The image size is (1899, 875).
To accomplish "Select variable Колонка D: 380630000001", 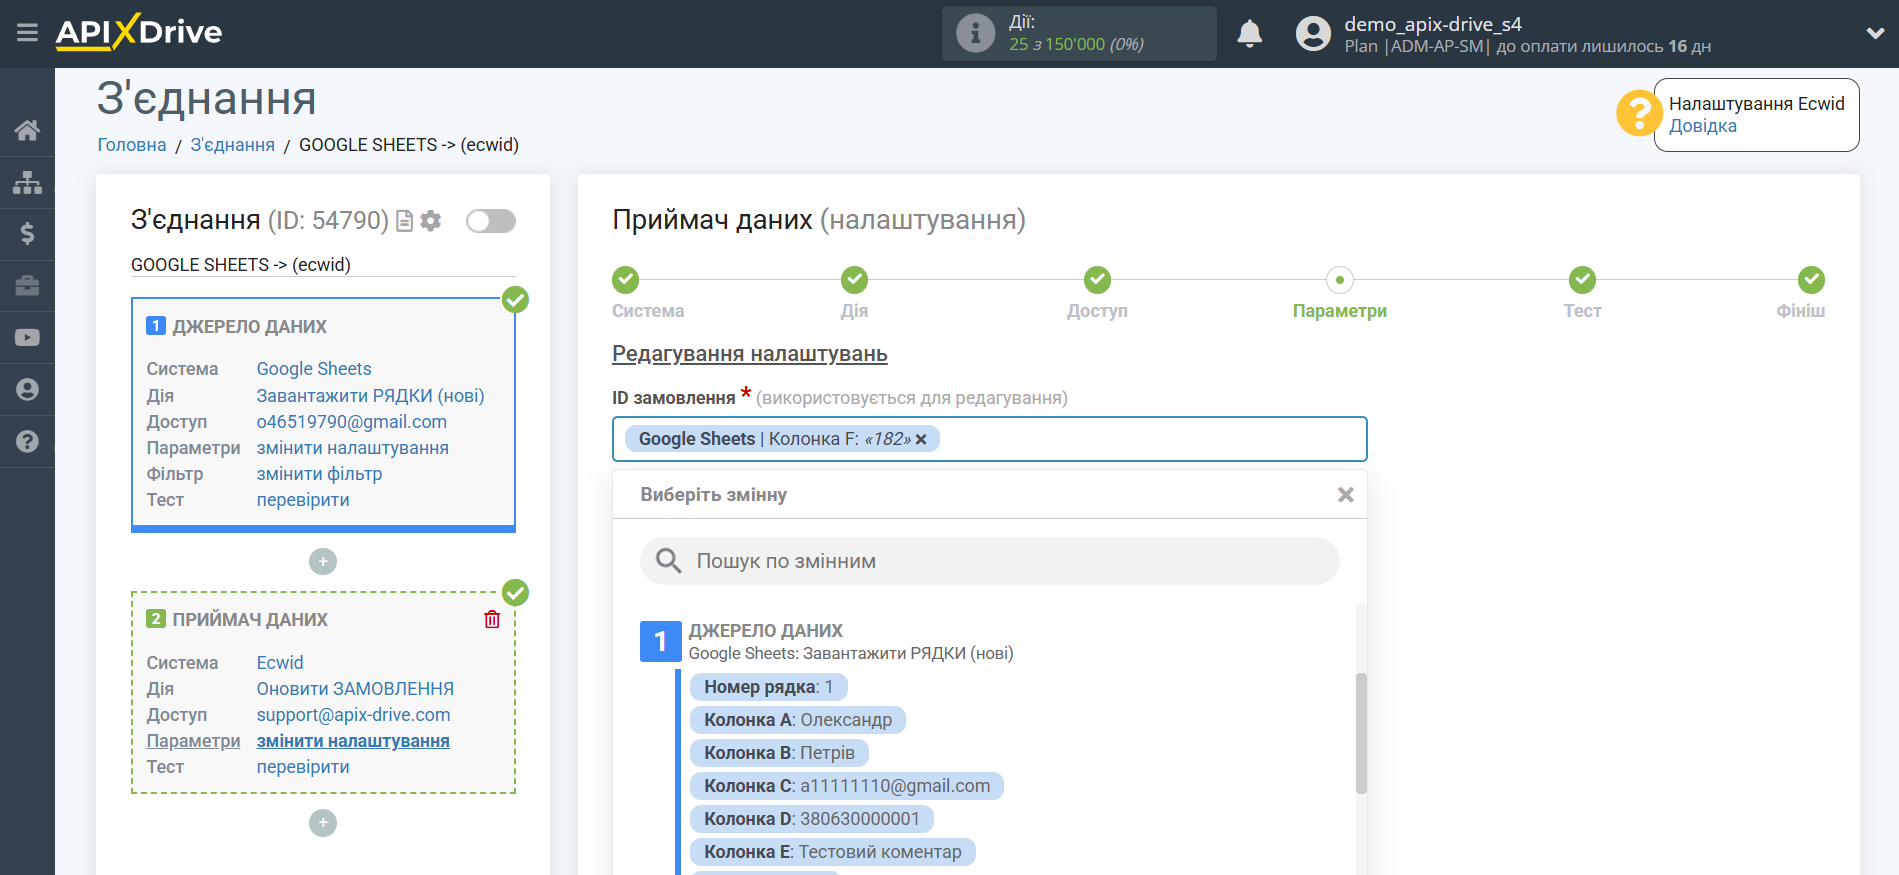I will [x=812, y=819].
